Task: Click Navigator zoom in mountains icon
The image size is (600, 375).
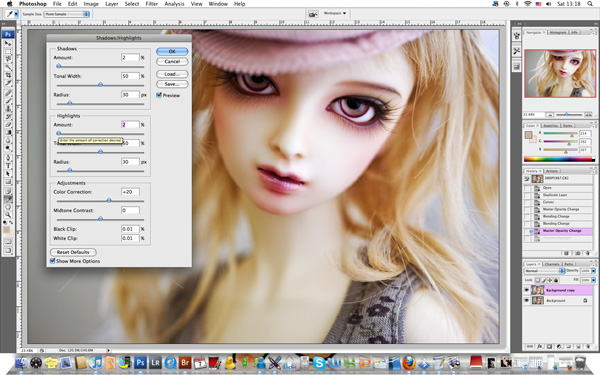Action: click(588, 114)
